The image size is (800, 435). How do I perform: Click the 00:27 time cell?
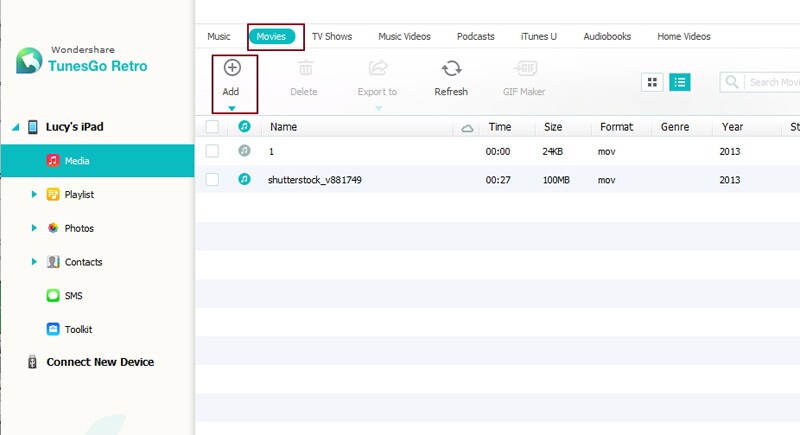(x=498, y=180)
